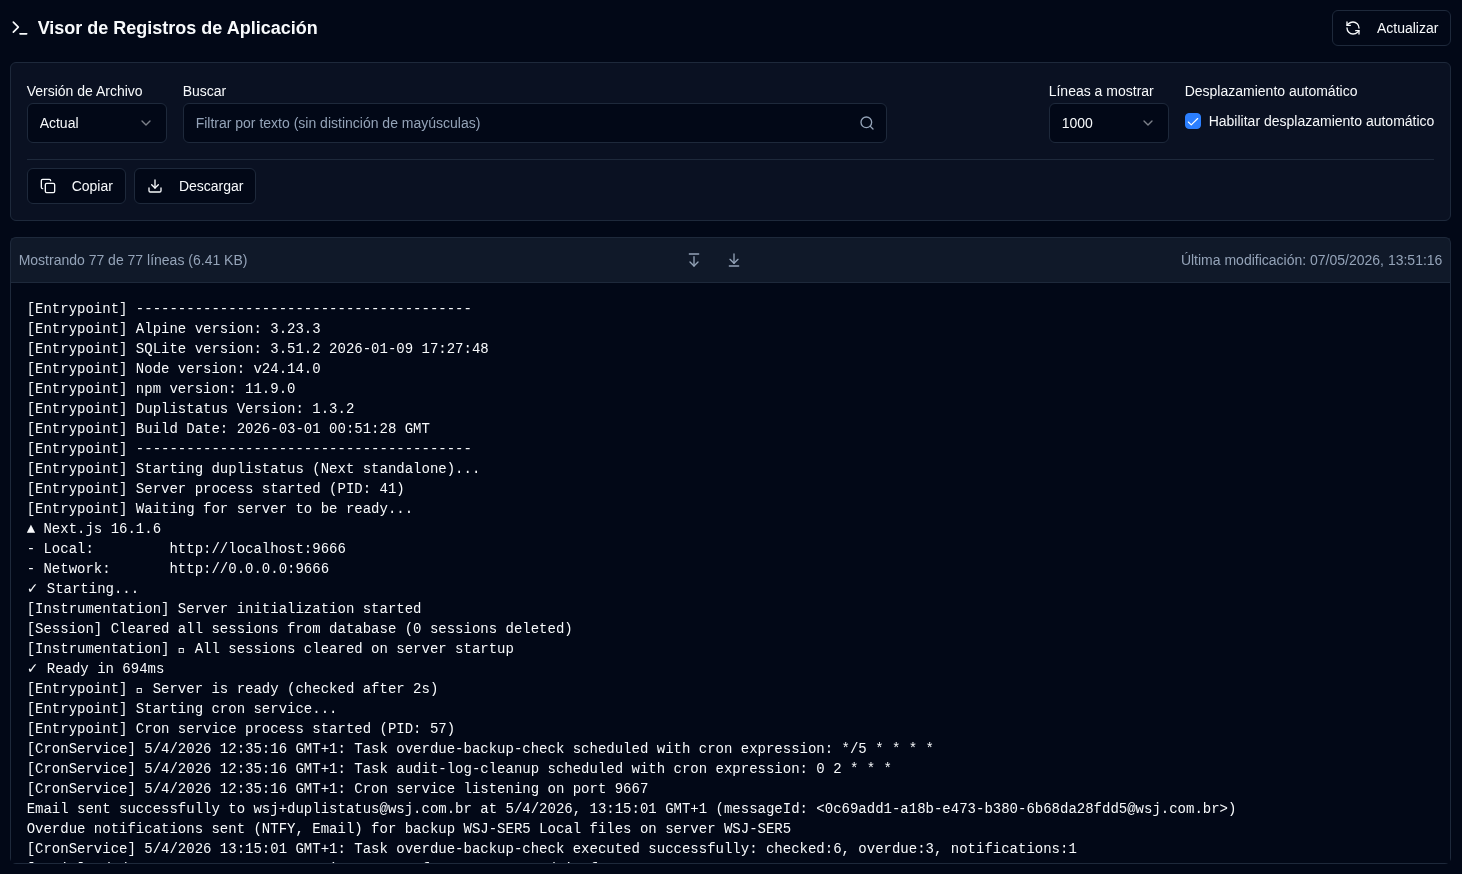Click the 'Starting cron service...' log line

(182, 708)
